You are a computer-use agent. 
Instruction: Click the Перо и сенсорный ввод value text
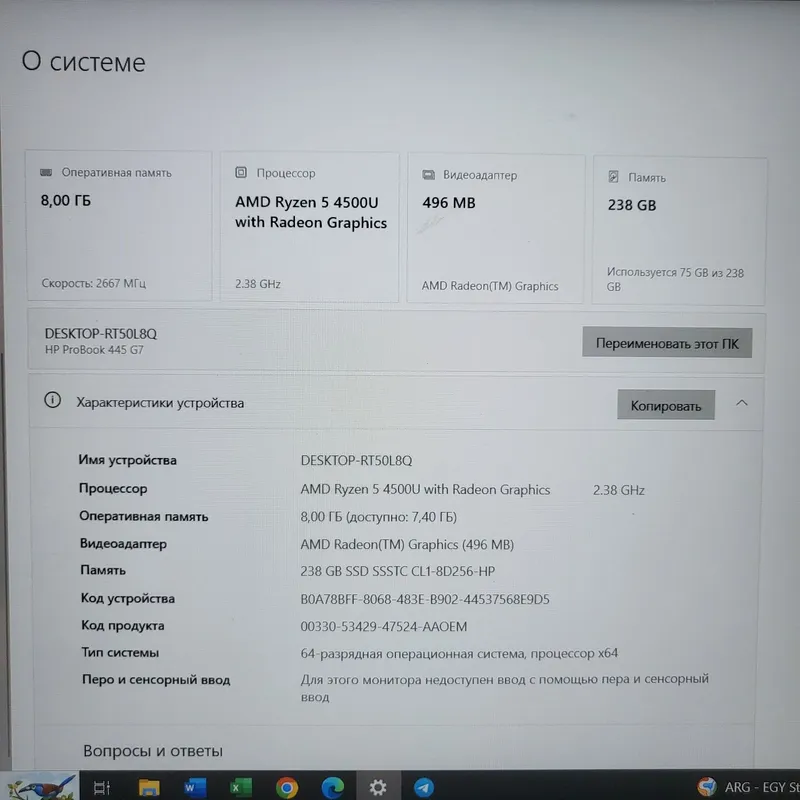[x=505, y=688]
